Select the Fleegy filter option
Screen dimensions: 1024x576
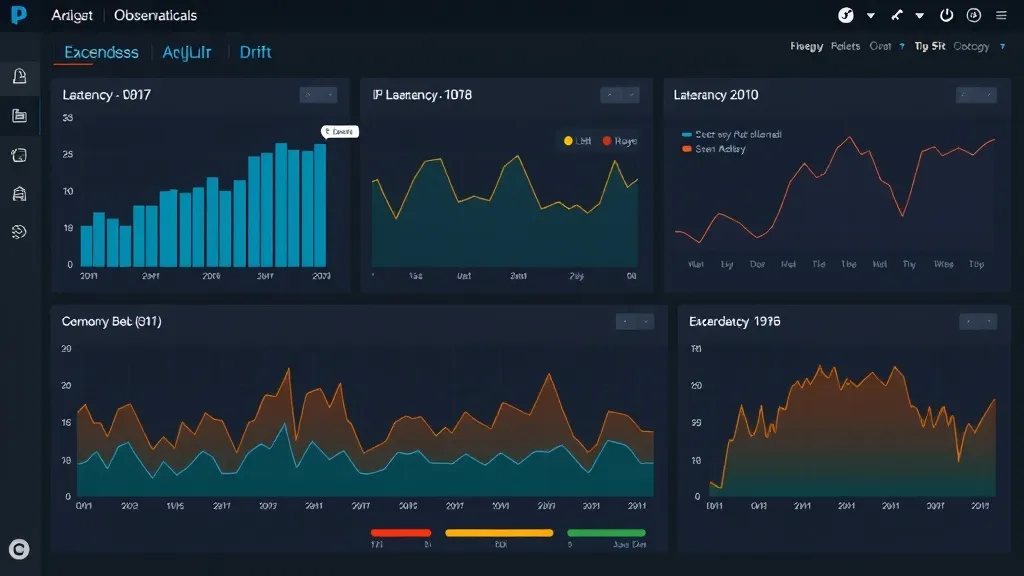coord(807,46)
